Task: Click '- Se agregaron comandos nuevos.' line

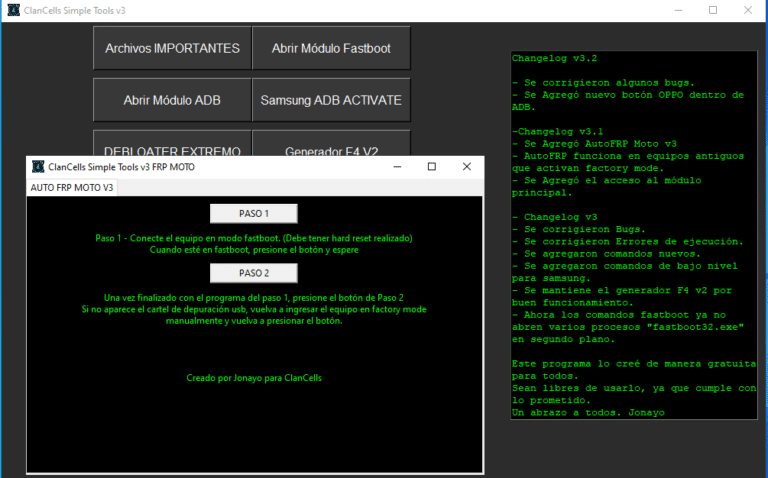Action: [606, 254]
